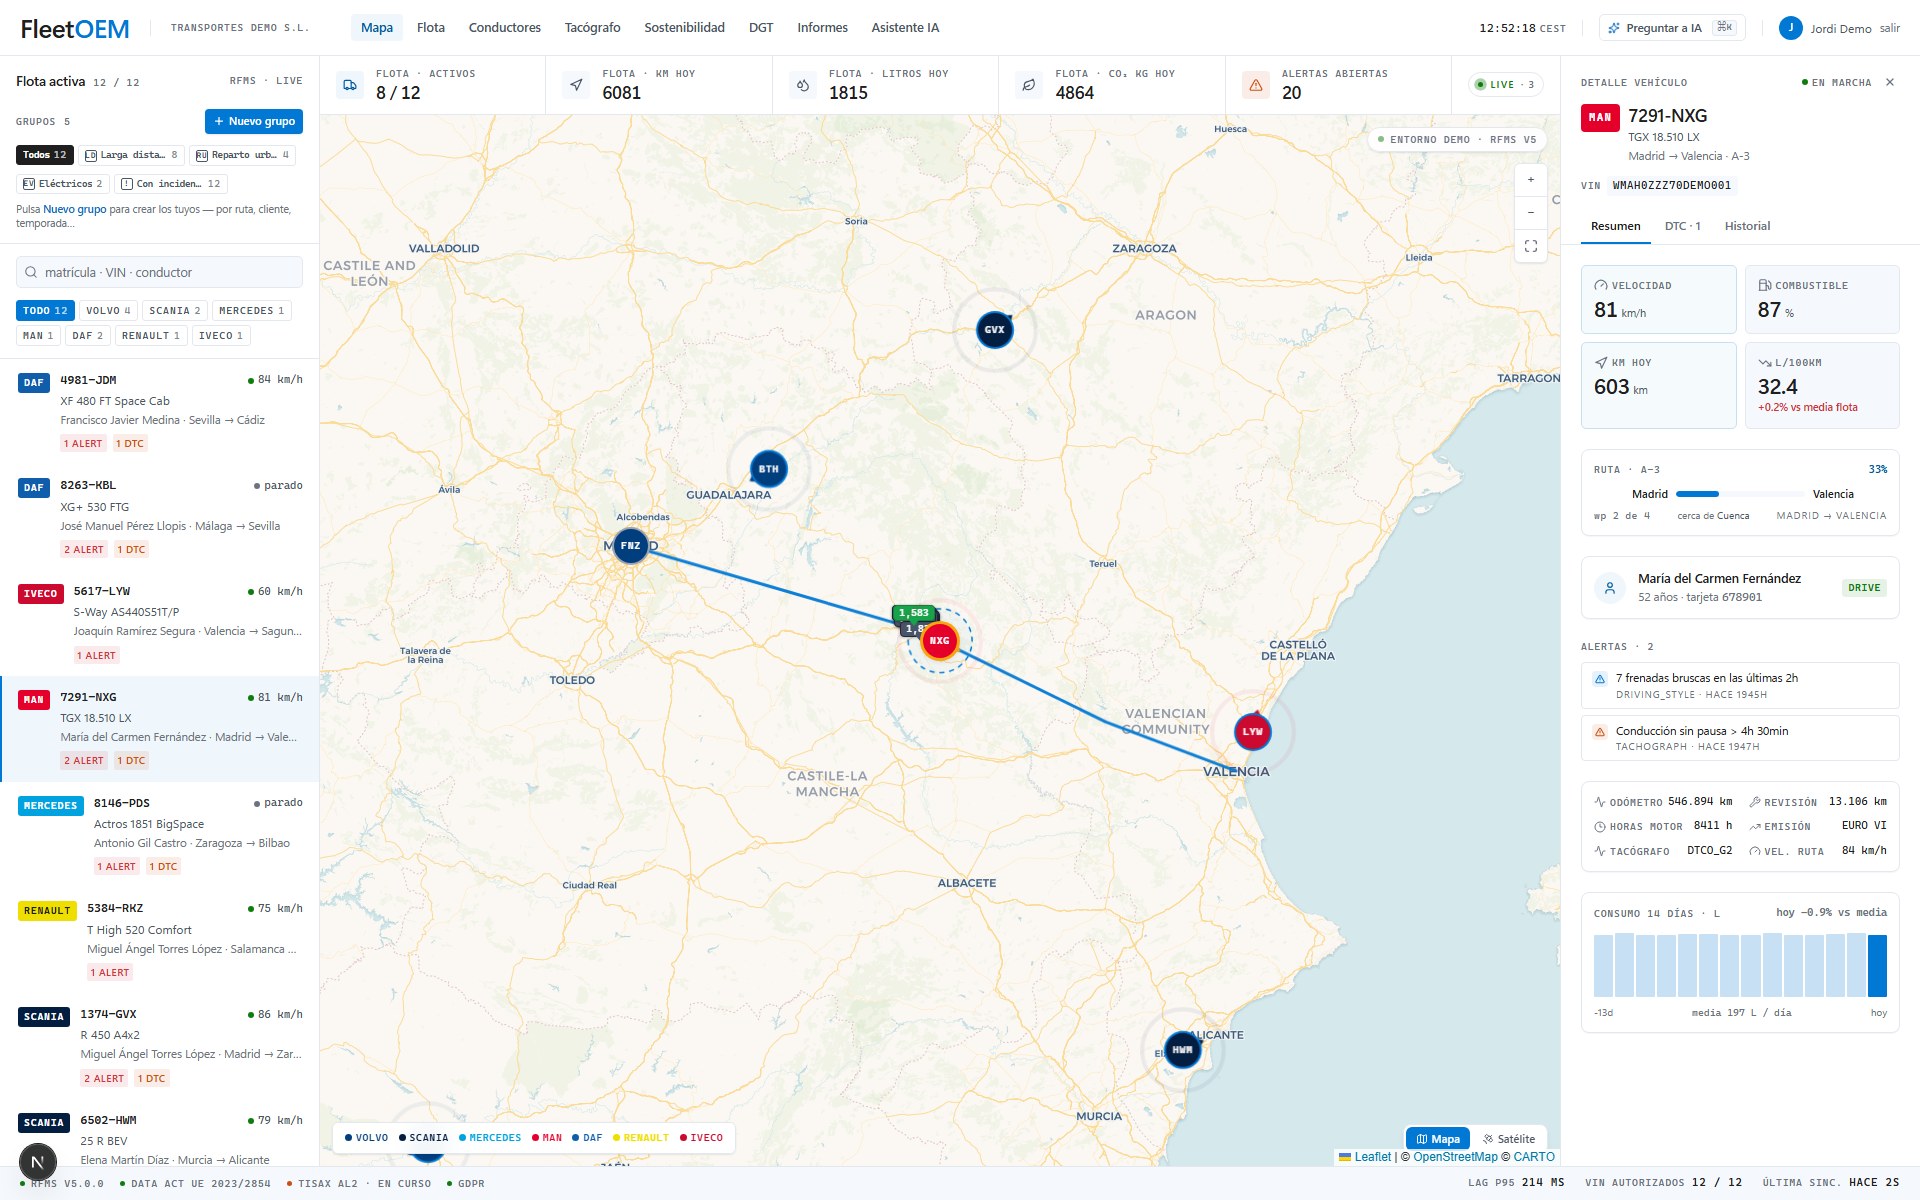Viewport: 1920px width, 1200px height.
Task: Open the OpenStreetMap attribution link
Action: click(x=1455, y=1157)
